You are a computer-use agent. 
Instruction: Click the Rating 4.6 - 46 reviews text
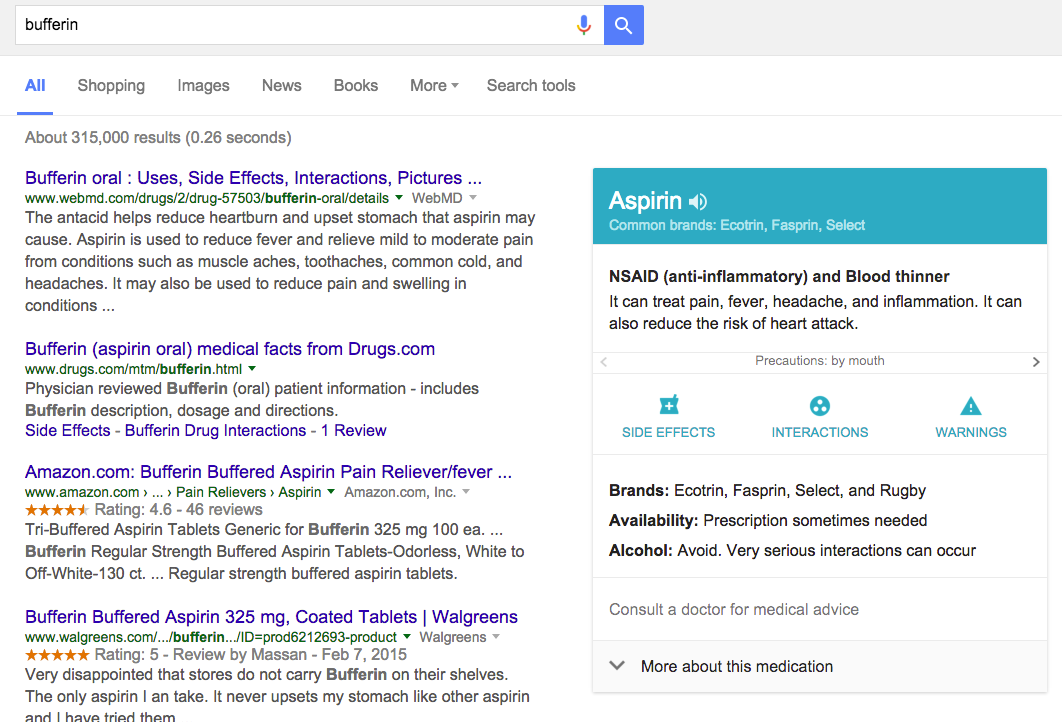point(178,509)
